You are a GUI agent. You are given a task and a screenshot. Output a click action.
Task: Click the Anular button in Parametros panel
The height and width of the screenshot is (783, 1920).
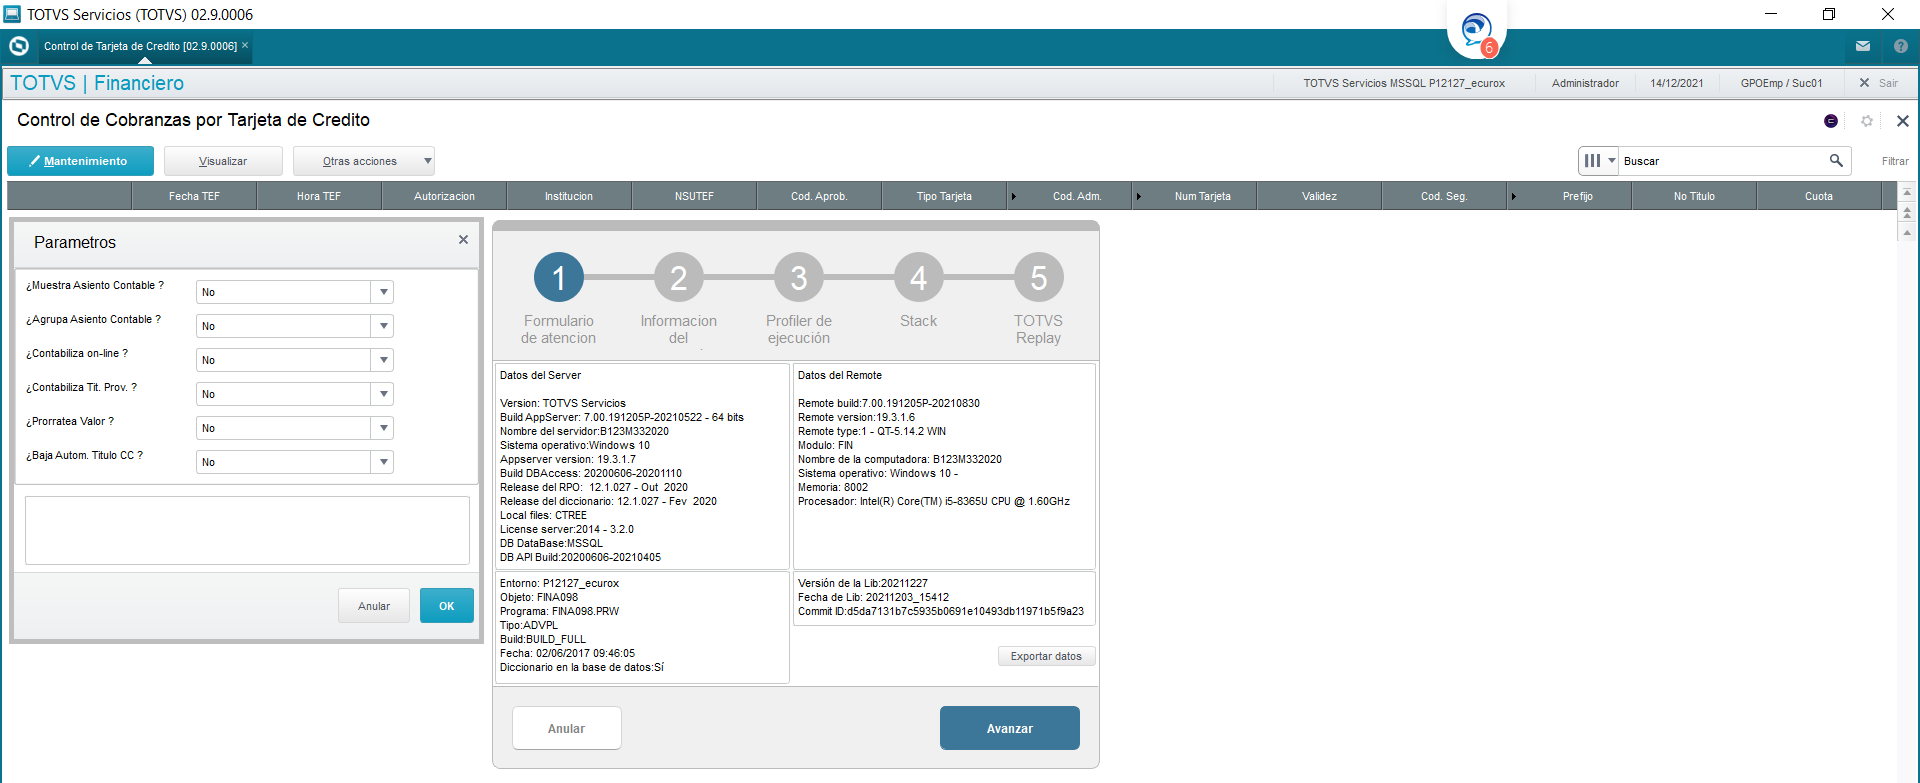pyautogui.click(x=374, y=606)
